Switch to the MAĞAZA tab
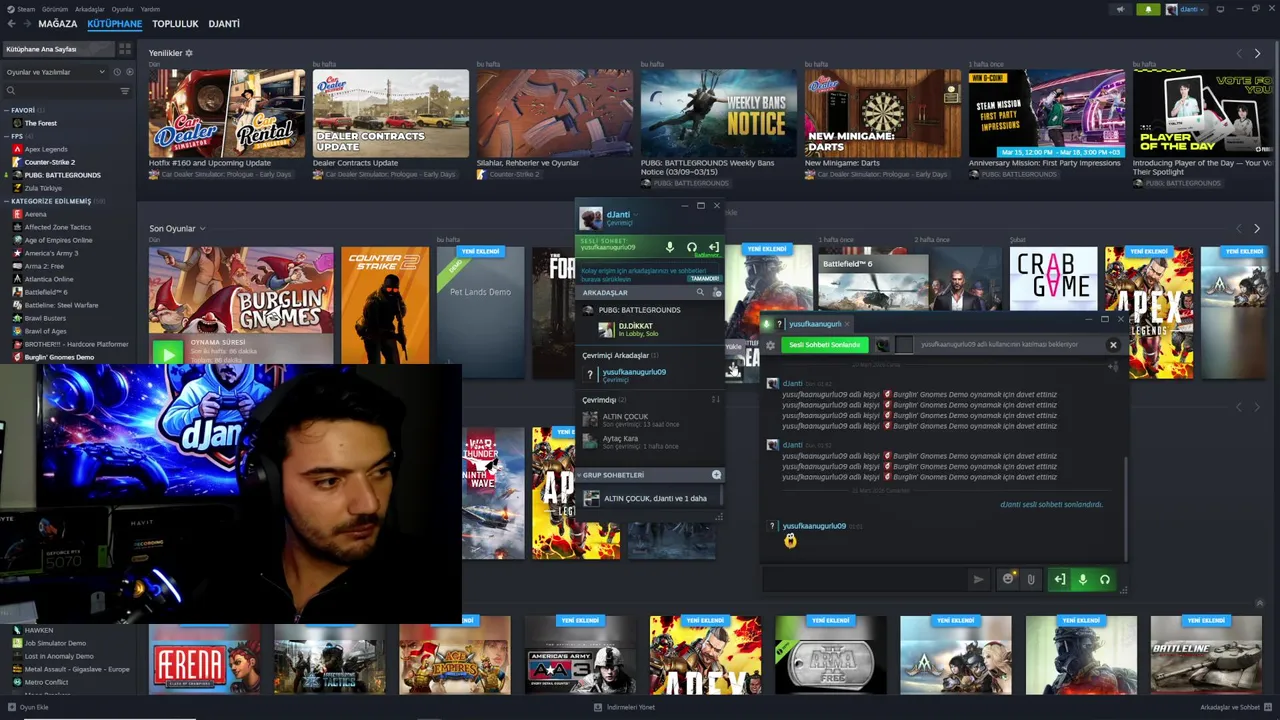Image resolution: width=1280 pixels, height=720 pixels. 58,23
